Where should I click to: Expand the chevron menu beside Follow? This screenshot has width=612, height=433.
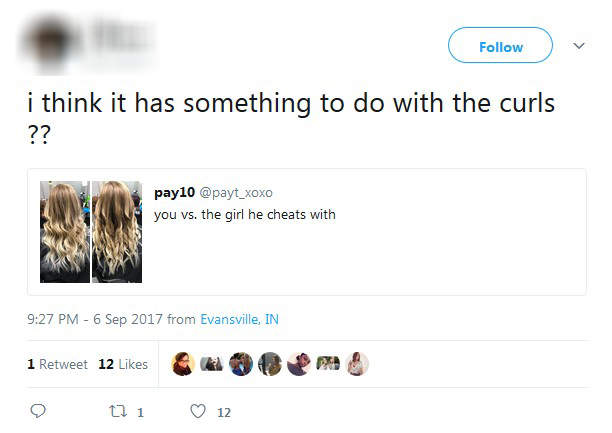577,46
